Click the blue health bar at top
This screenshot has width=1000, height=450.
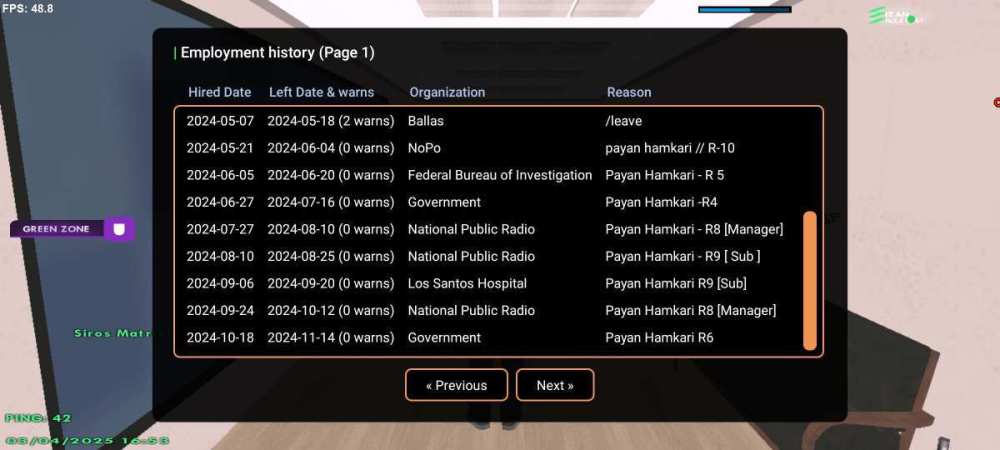744,9
